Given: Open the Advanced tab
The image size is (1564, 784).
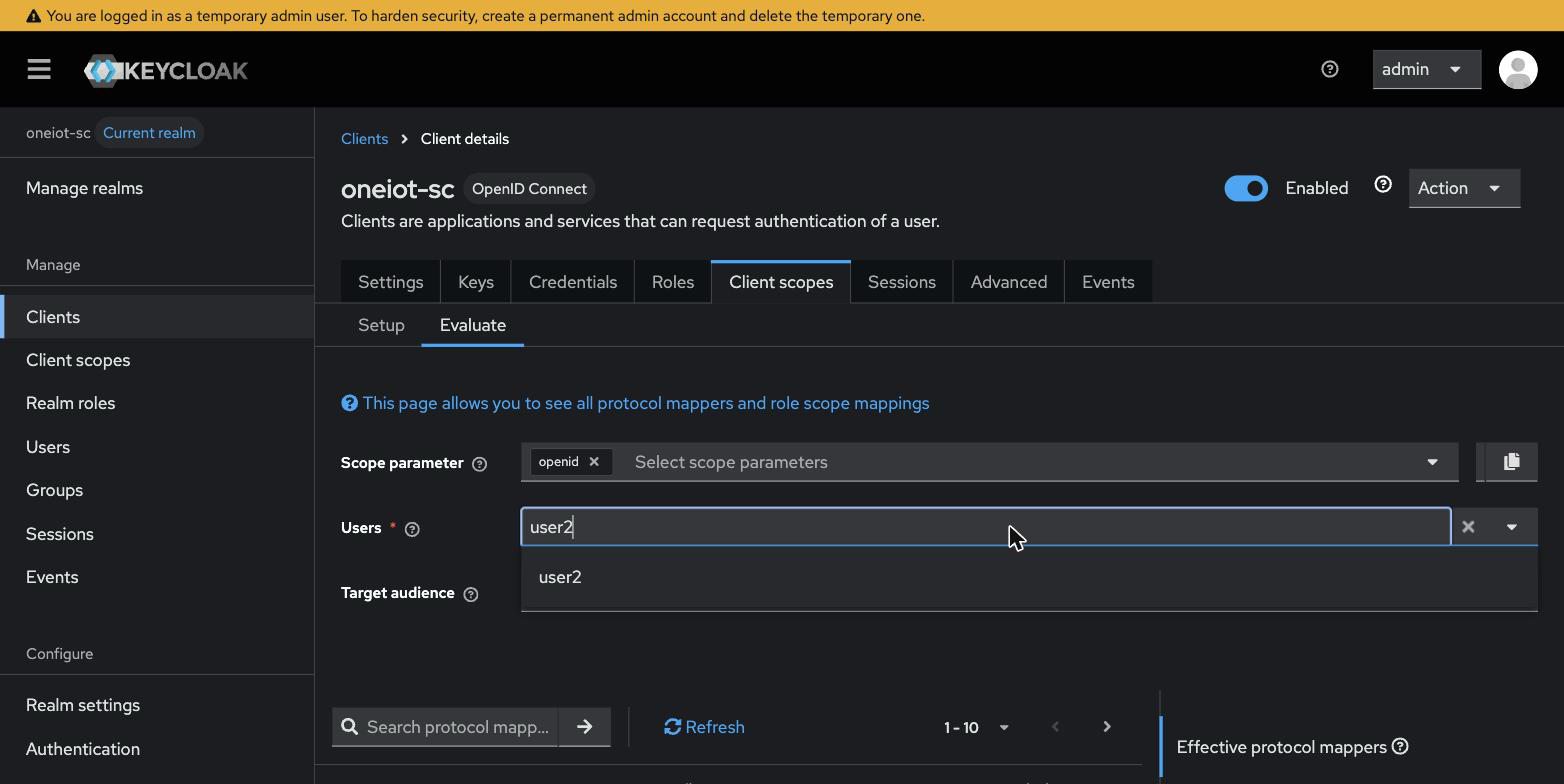Looking at the screenshot, I should 1009,282.
